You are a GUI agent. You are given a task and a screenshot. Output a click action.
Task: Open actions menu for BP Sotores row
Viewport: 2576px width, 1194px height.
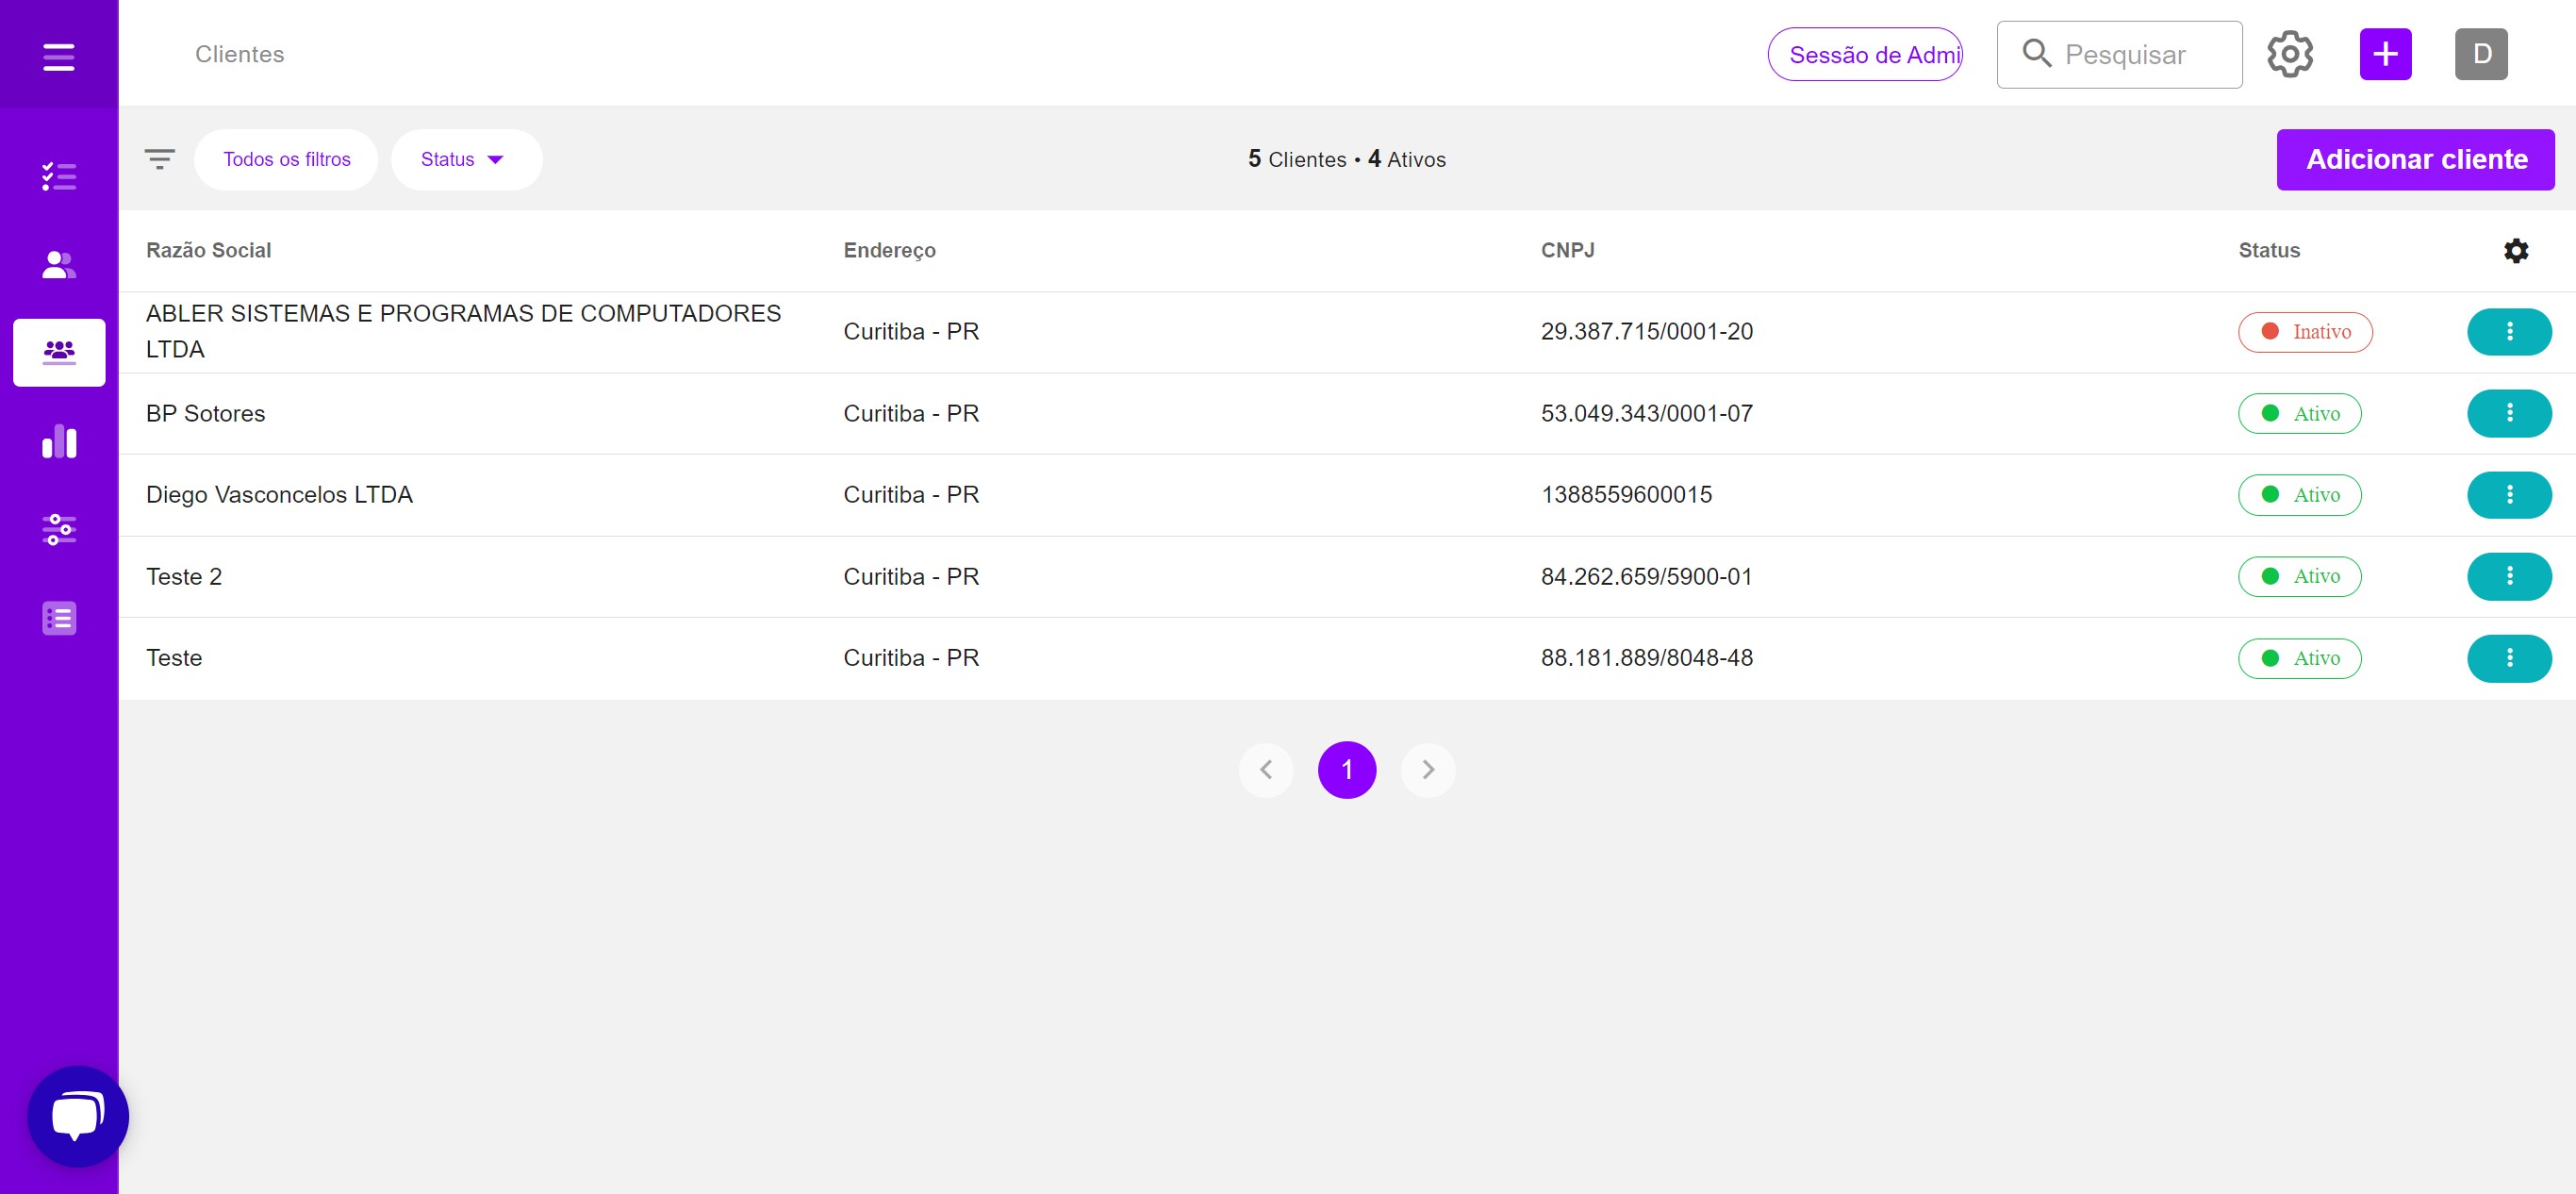[x=2509, y=413]
